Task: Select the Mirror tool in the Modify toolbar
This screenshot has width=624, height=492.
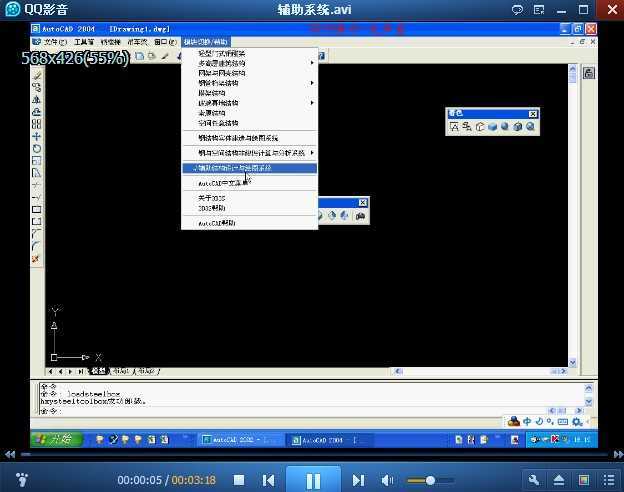Action: tap(37, 100)
